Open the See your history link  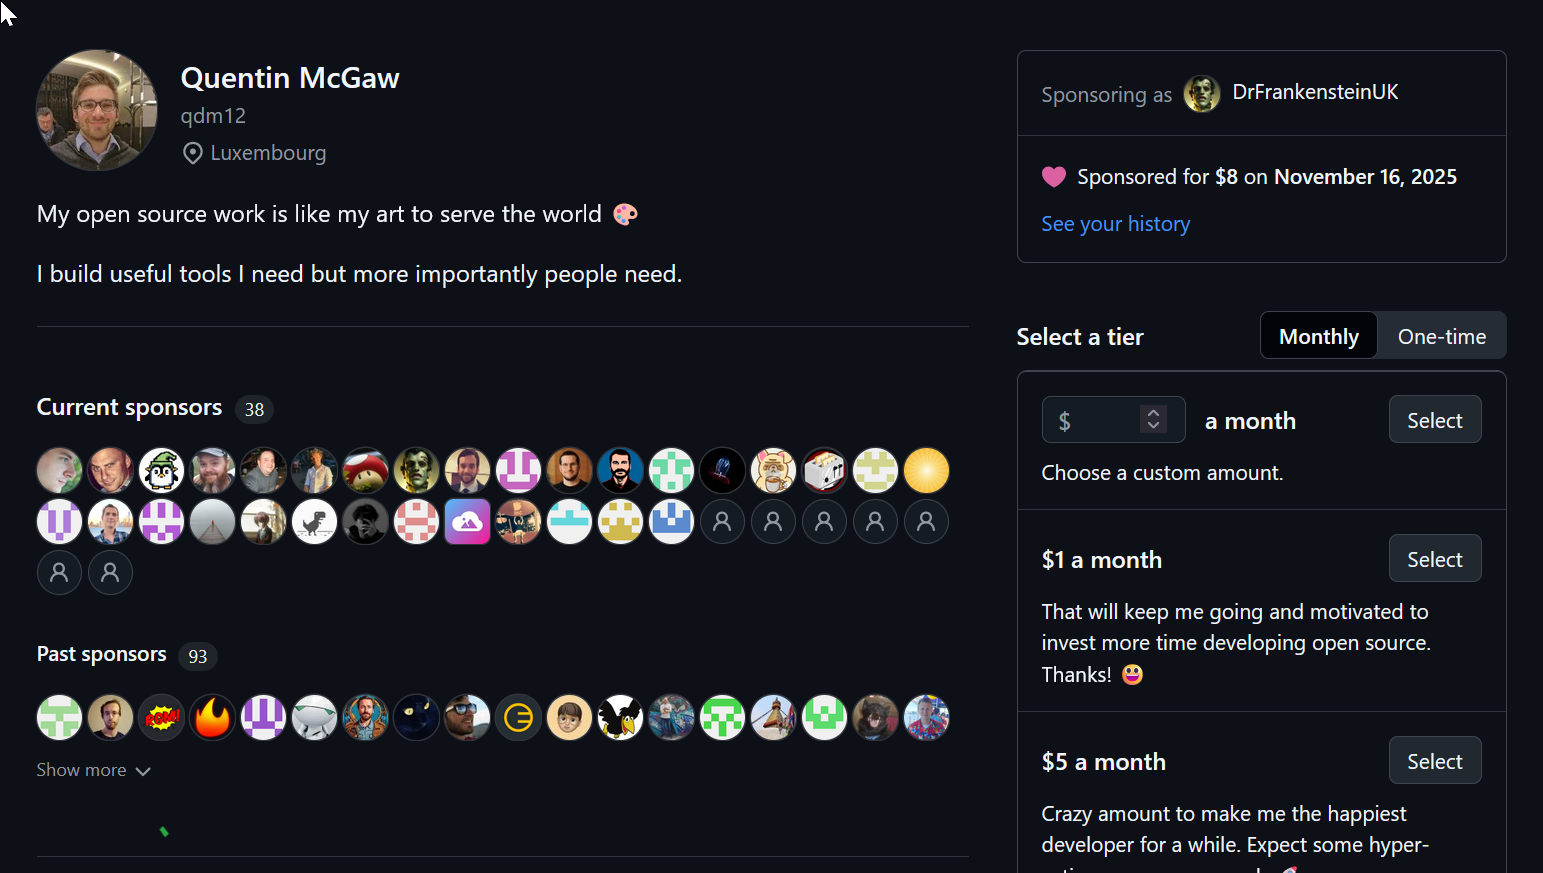(x=1115, y=224)
